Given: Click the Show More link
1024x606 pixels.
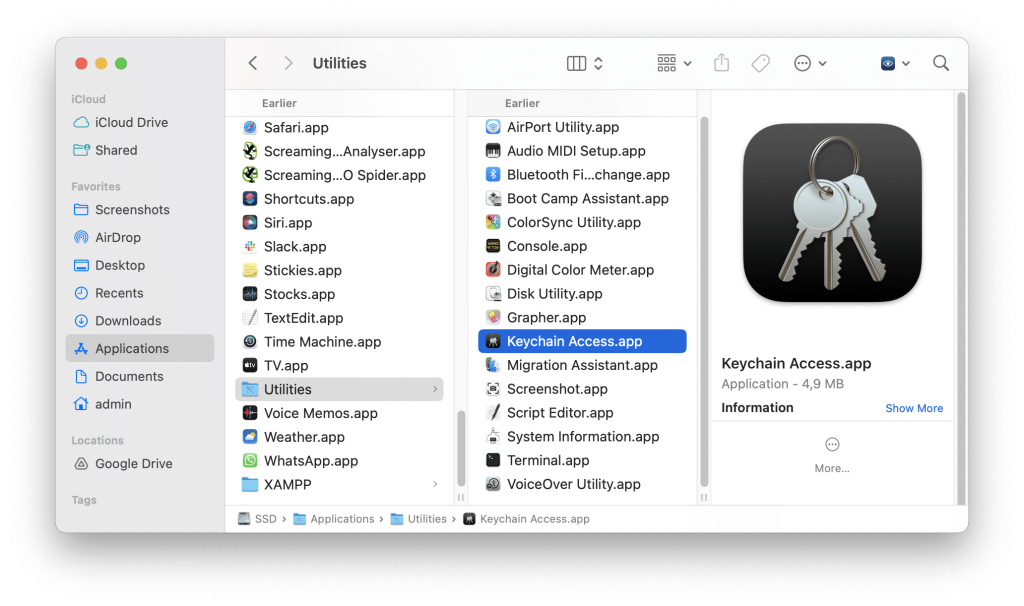Looking at the screenshot, I should 914,408.
